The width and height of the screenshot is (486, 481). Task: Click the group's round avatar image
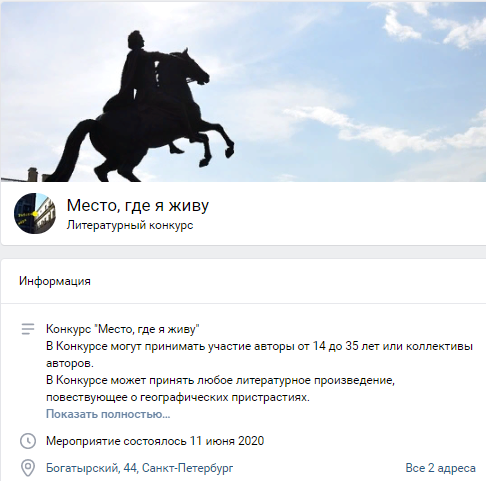tap(35, 213)
